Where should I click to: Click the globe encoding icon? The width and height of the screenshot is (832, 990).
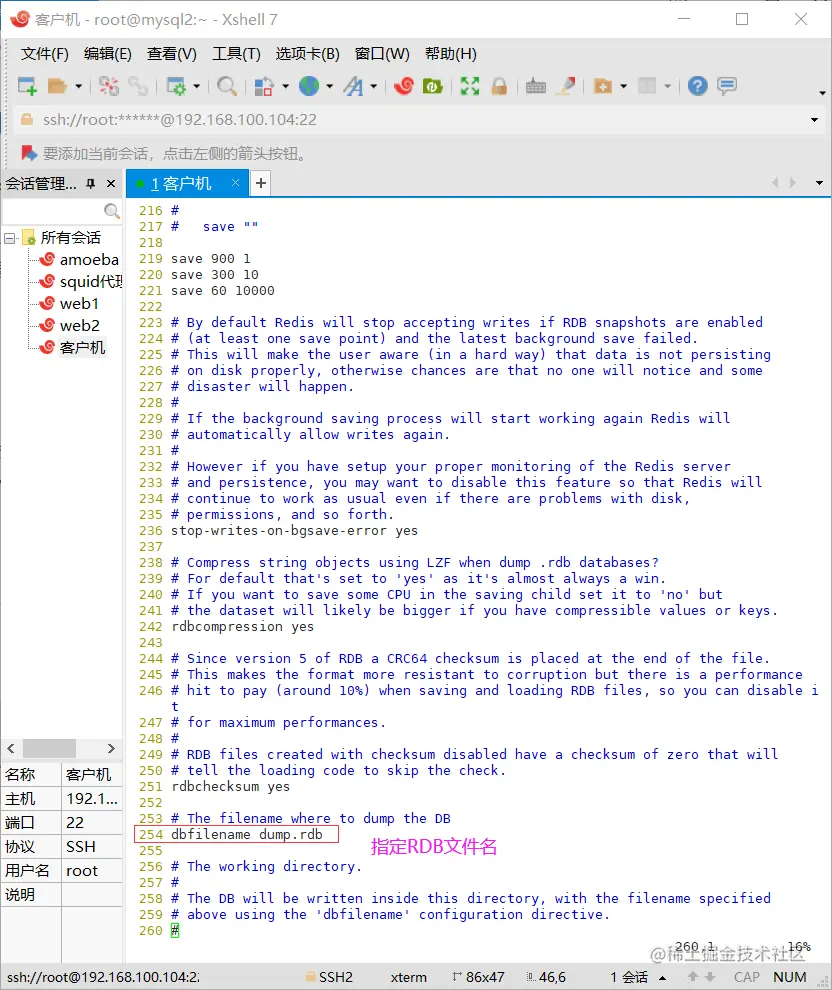(x=309, y=86)
